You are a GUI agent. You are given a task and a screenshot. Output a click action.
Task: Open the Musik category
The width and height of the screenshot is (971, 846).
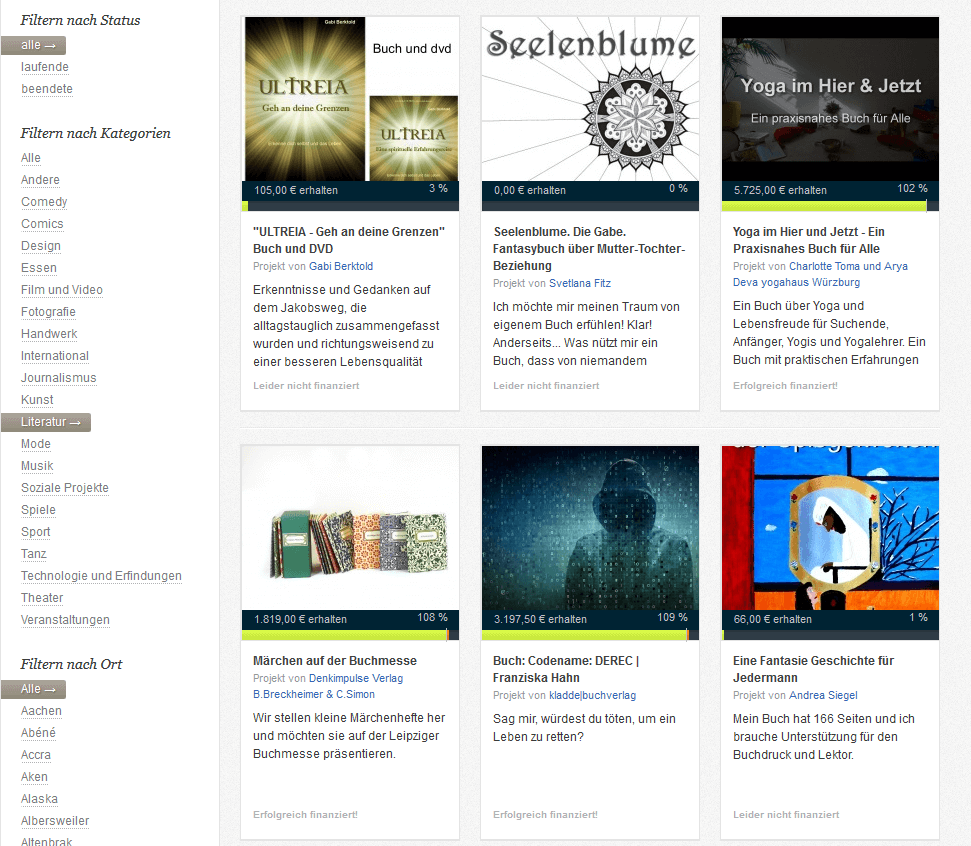click(x=37, y=466)
